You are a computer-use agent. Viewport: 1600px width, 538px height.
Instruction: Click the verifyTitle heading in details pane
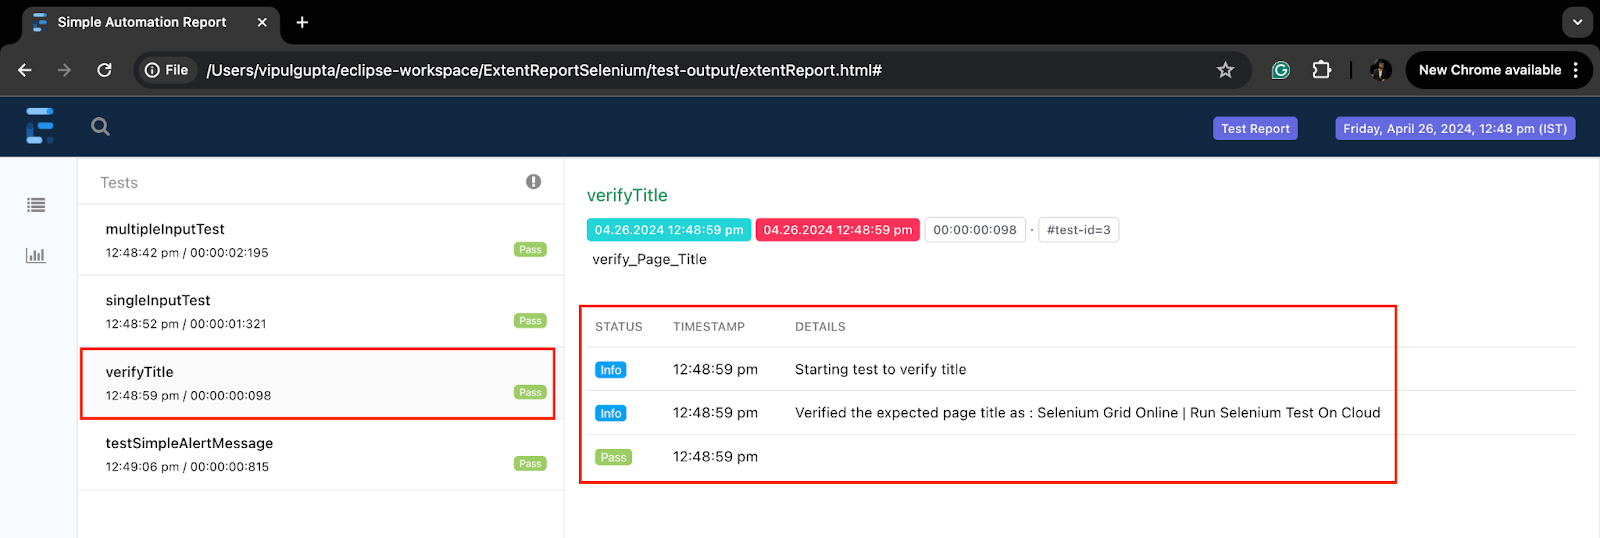pyautogui.click(x=627, y=196)
